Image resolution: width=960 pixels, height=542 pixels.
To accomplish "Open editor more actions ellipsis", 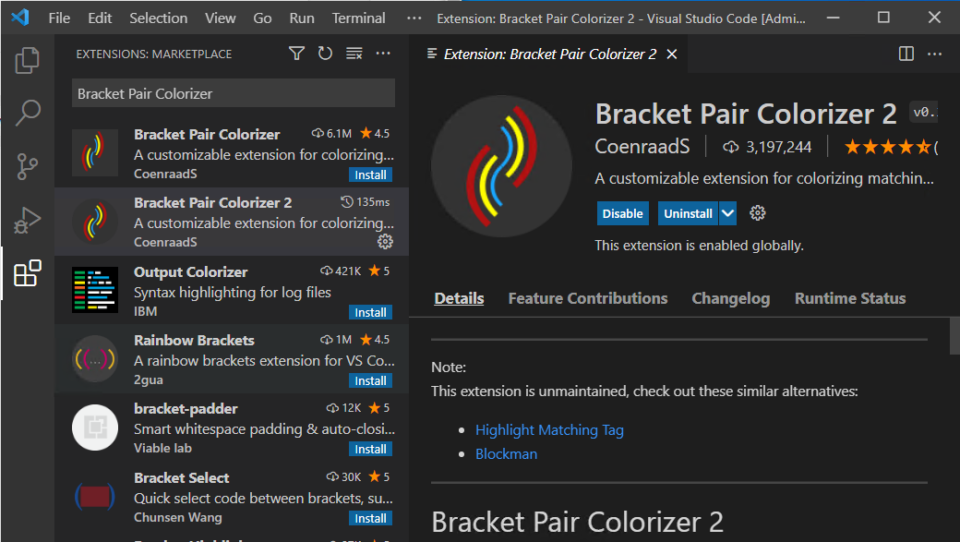I will coord(934,54).
